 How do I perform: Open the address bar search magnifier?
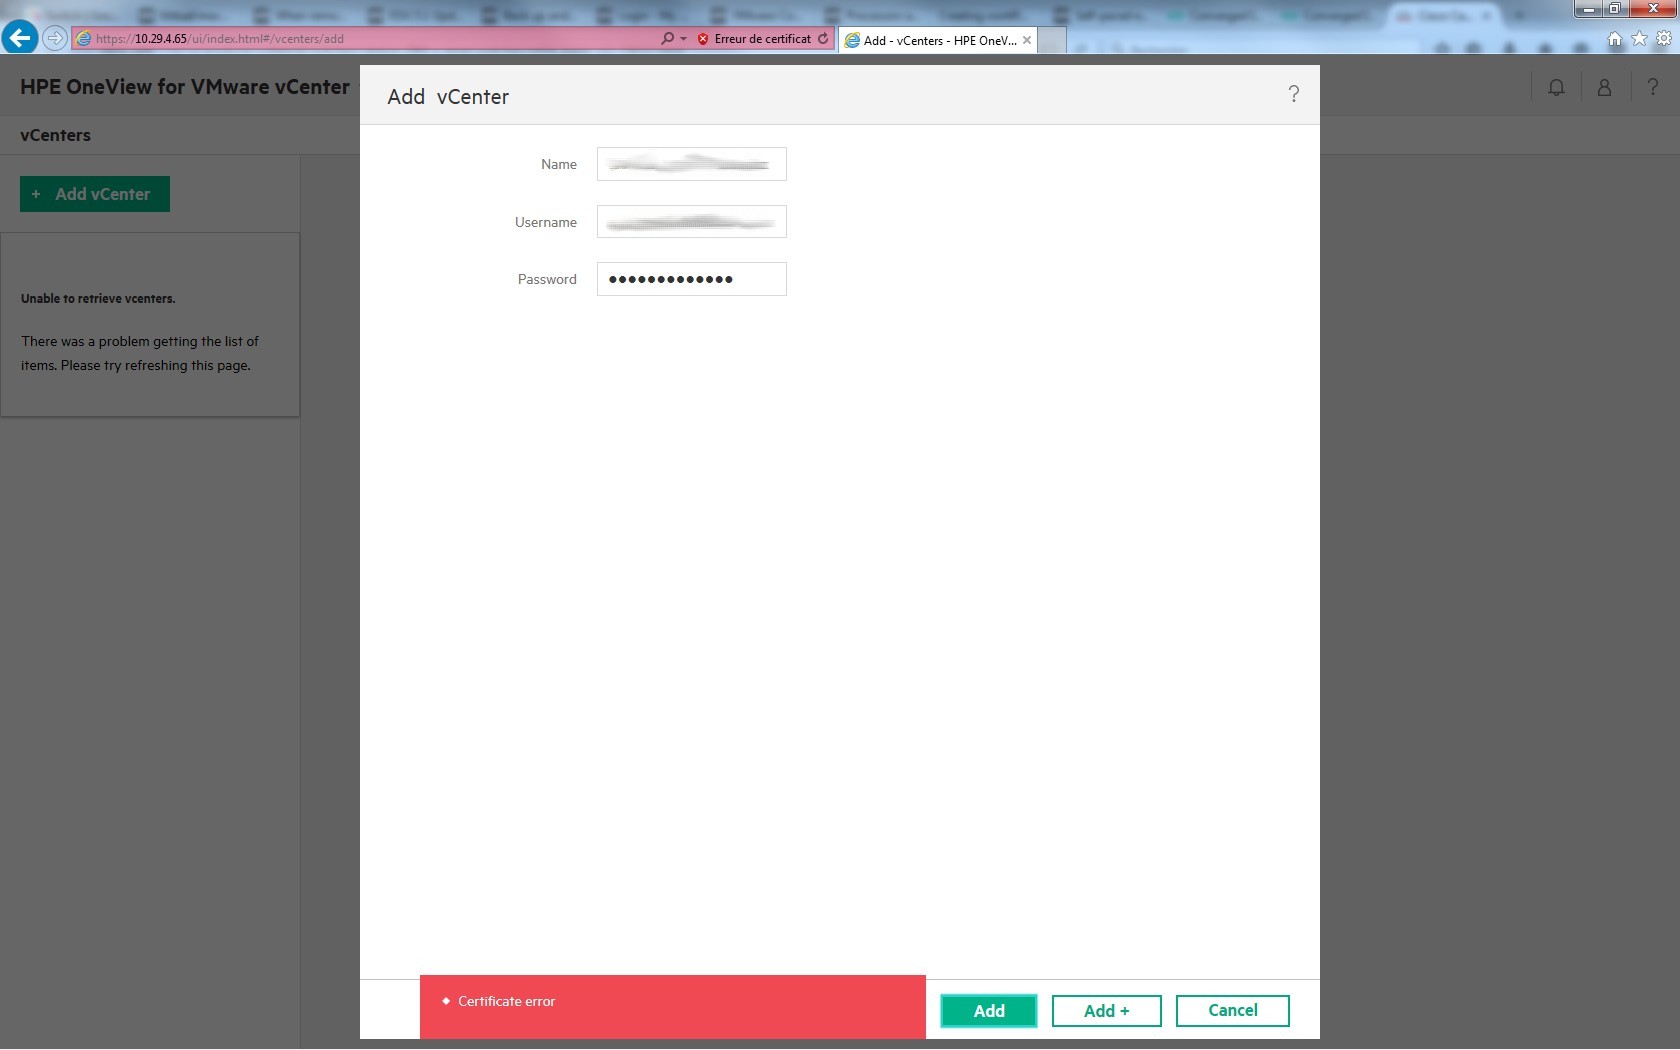667,39
